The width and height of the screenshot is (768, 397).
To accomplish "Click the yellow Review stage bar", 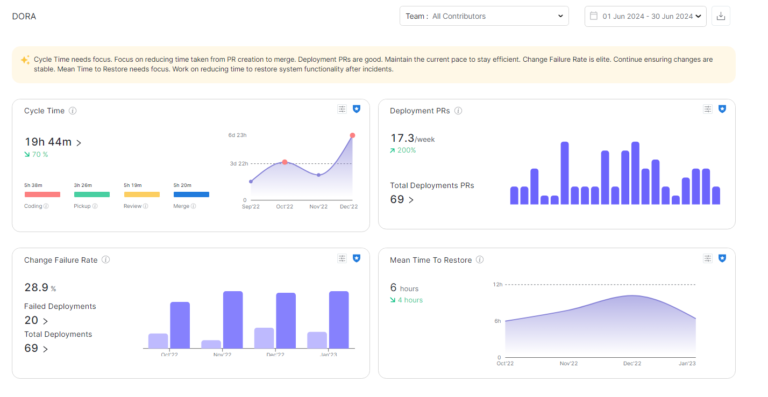I will (x=142, y=194).
